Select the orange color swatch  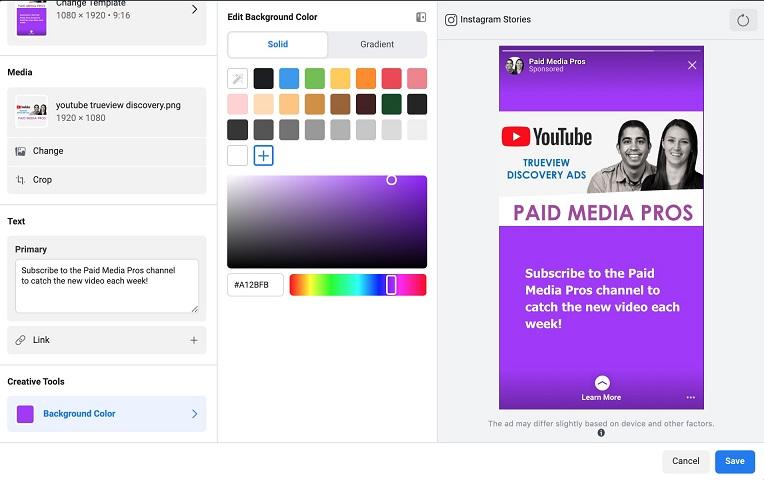pos(366,78)
